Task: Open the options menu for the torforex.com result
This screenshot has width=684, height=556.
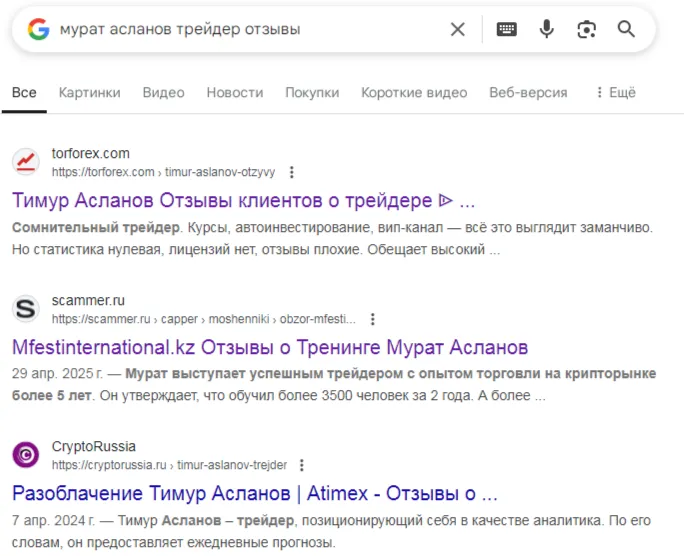Action: [292, 172]
